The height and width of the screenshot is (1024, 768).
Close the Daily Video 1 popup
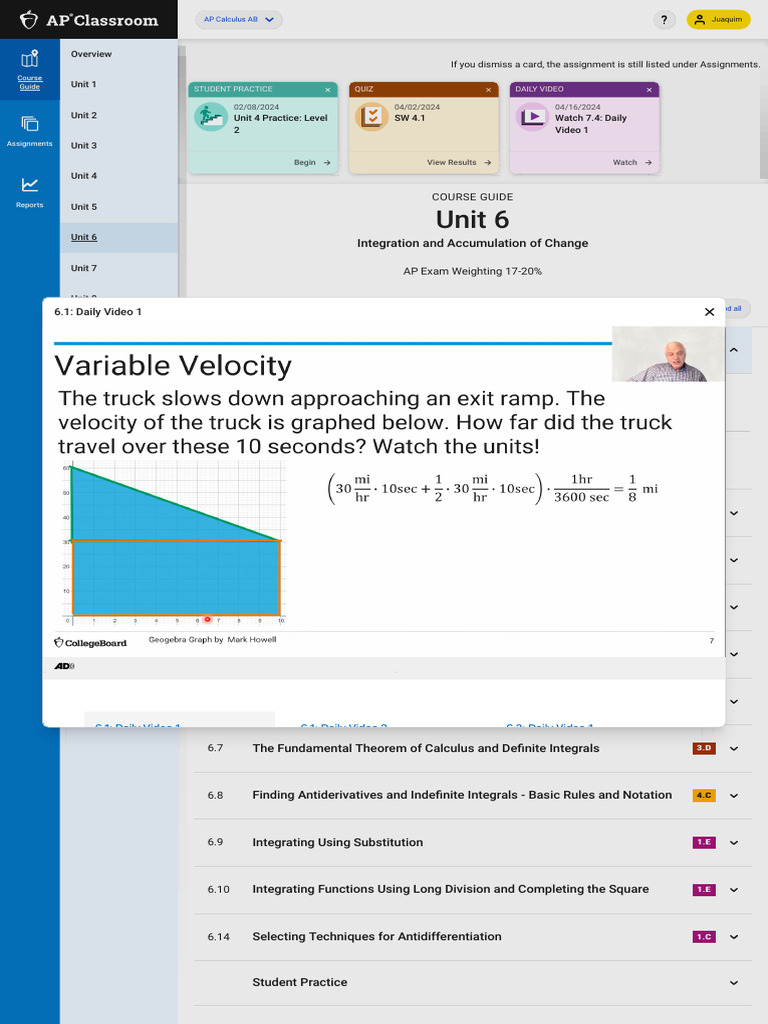click(x=709, y=312)
